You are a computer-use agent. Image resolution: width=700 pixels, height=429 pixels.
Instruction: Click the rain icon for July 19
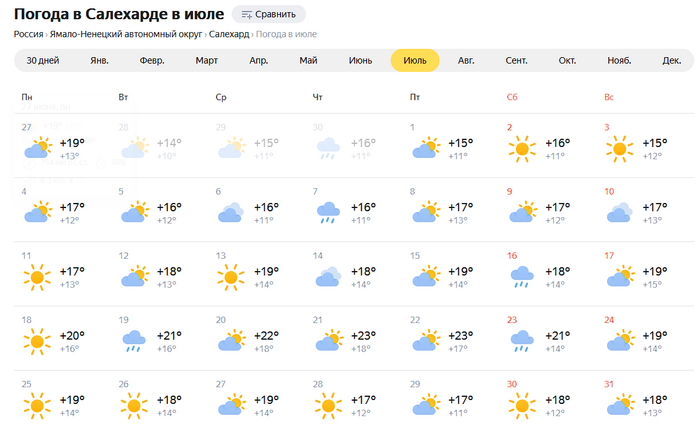[x=132, y=342]
